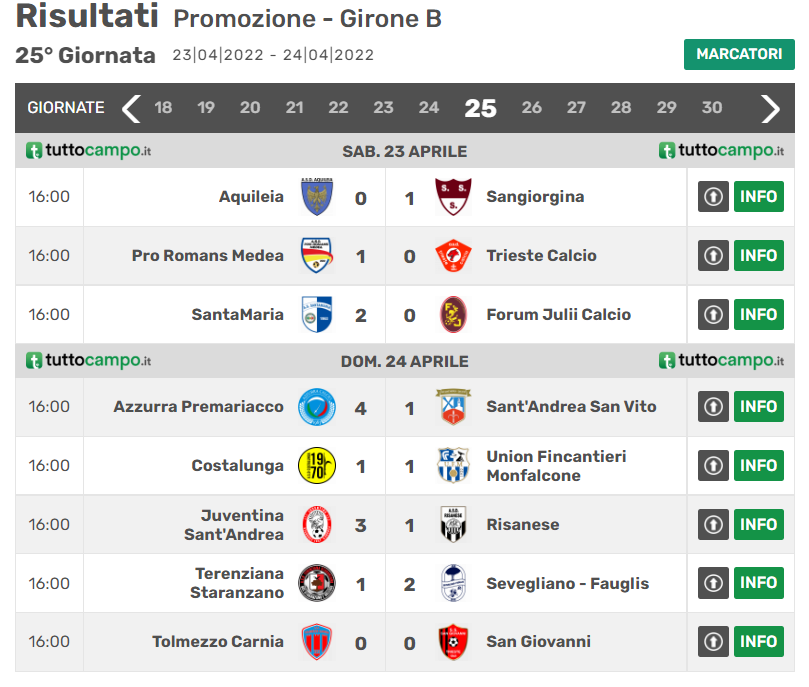Screen dimensions: 809x687
Task: Click the Risanese team crest
Action: 453,524
